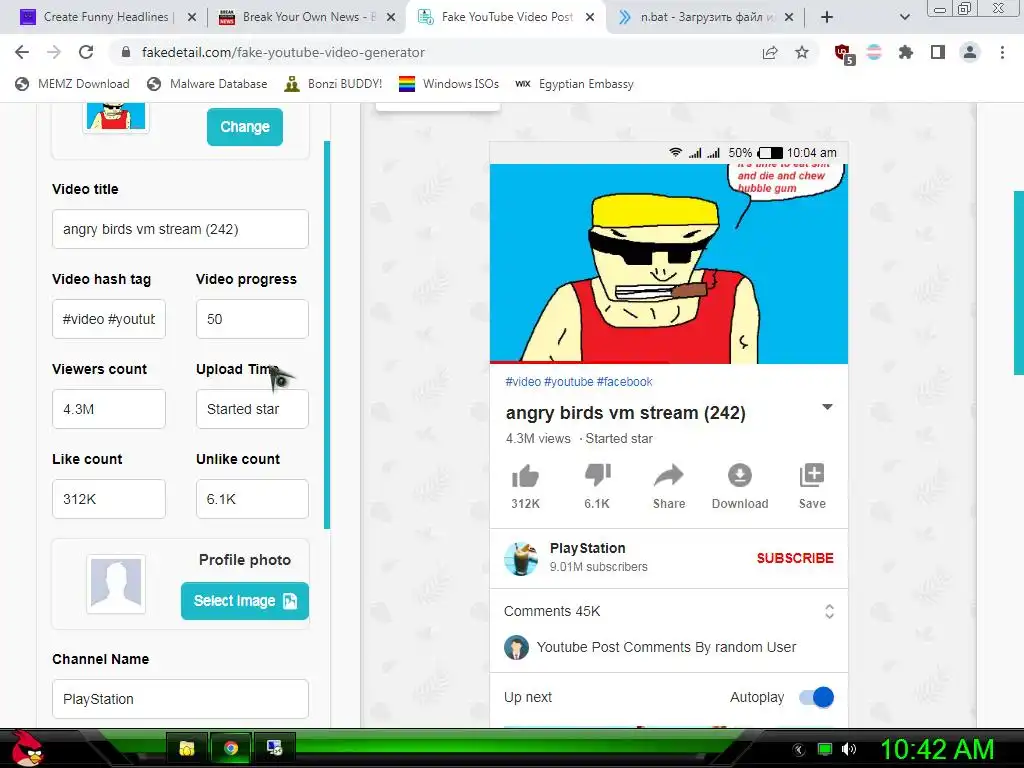
Task: Click the red video progress bar
Action: click(x=579, y=362)
